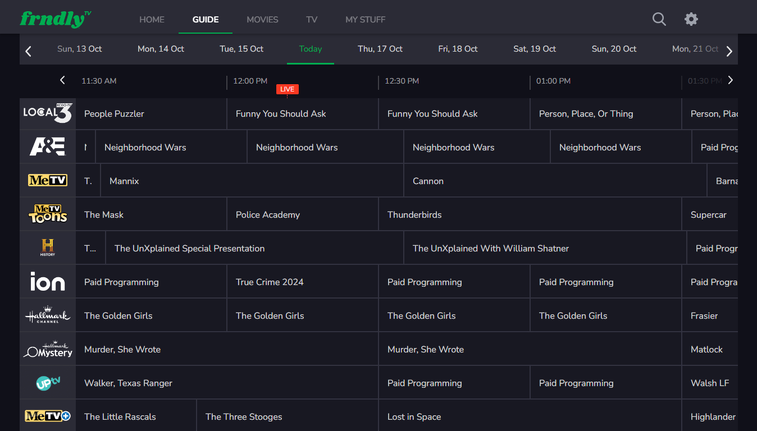Image resolution: width=757 pixels, height=431 pixels.
Task: Open The UnXplained Special Presentation
Action: 254,248
